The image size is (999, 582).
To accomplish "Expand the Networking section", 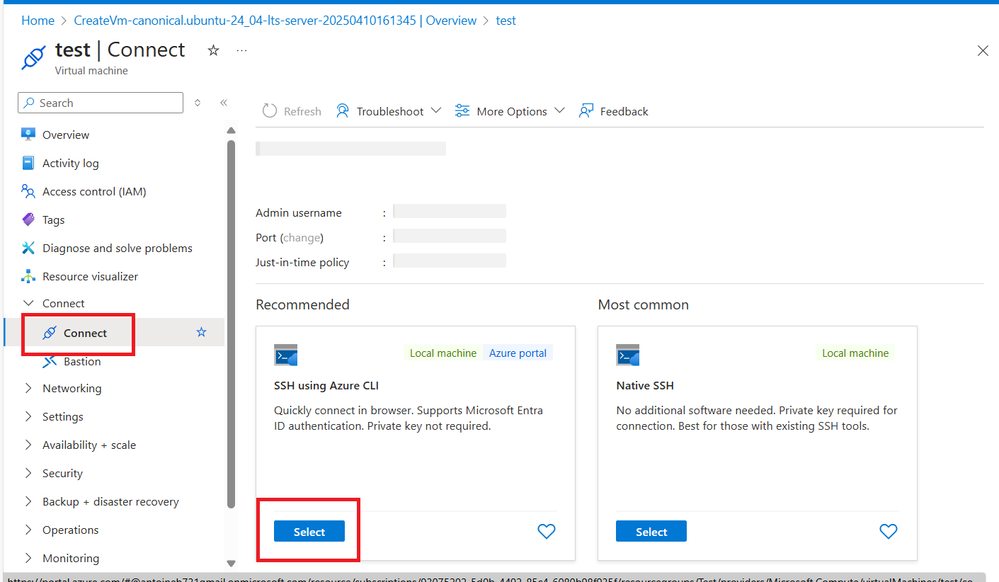I will (28, 388).
